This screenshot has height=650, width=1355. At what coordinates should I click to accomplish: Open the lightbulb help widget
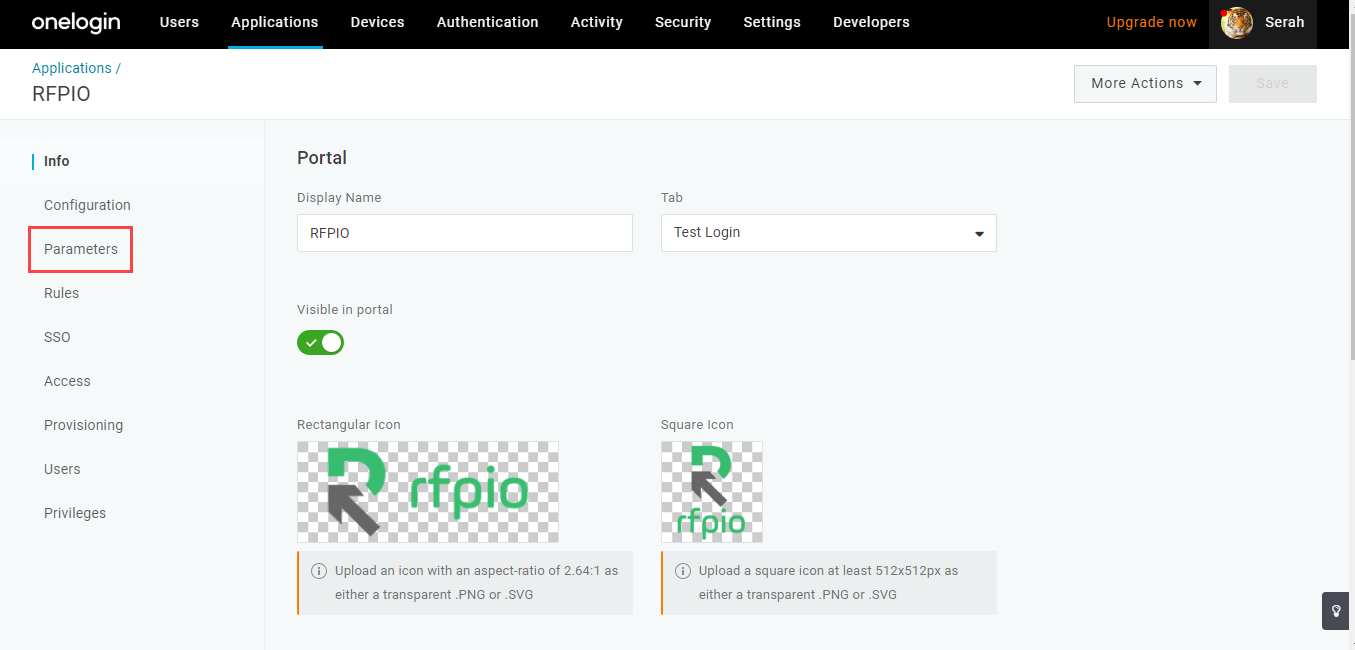[x=1335, y=611]
